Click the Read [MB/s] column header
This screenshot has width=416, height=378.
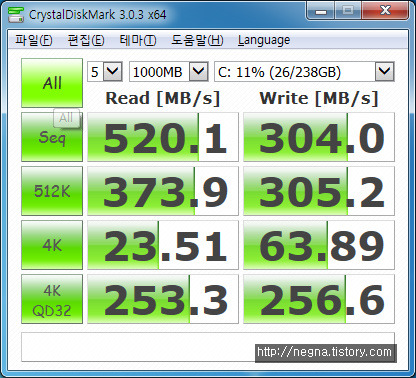(163, 98)
